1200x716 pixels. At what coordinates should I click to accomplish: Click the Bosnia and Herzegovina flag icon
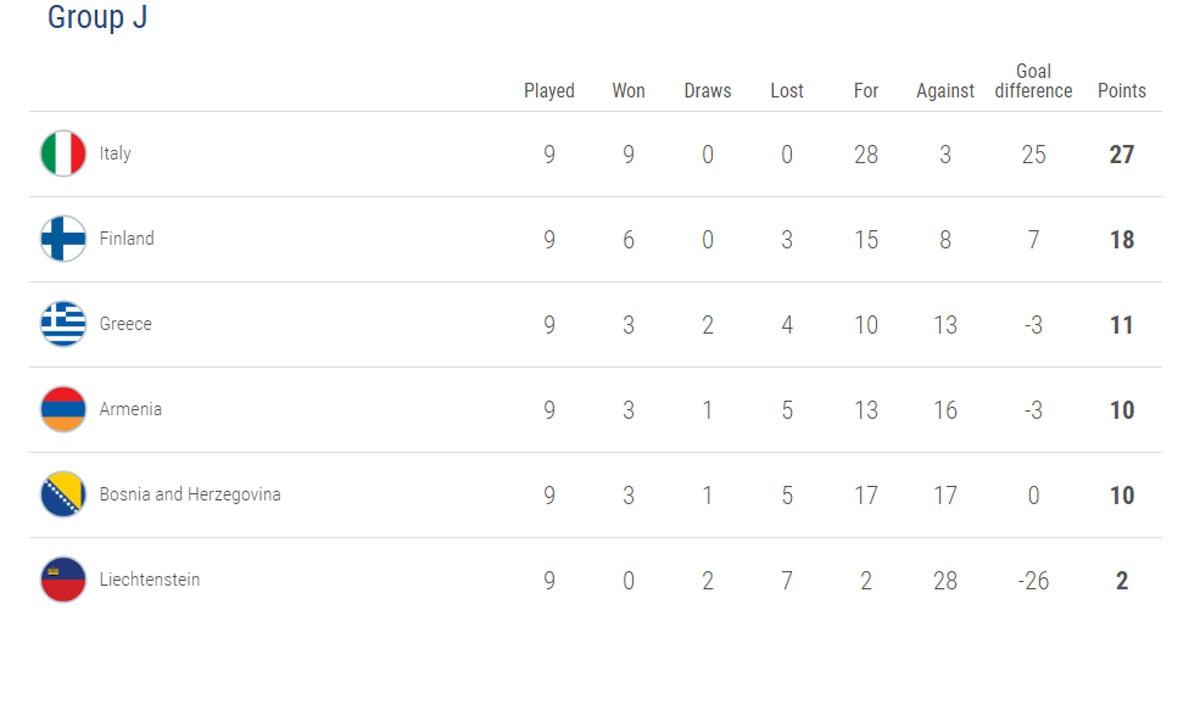tap(63, 494)
